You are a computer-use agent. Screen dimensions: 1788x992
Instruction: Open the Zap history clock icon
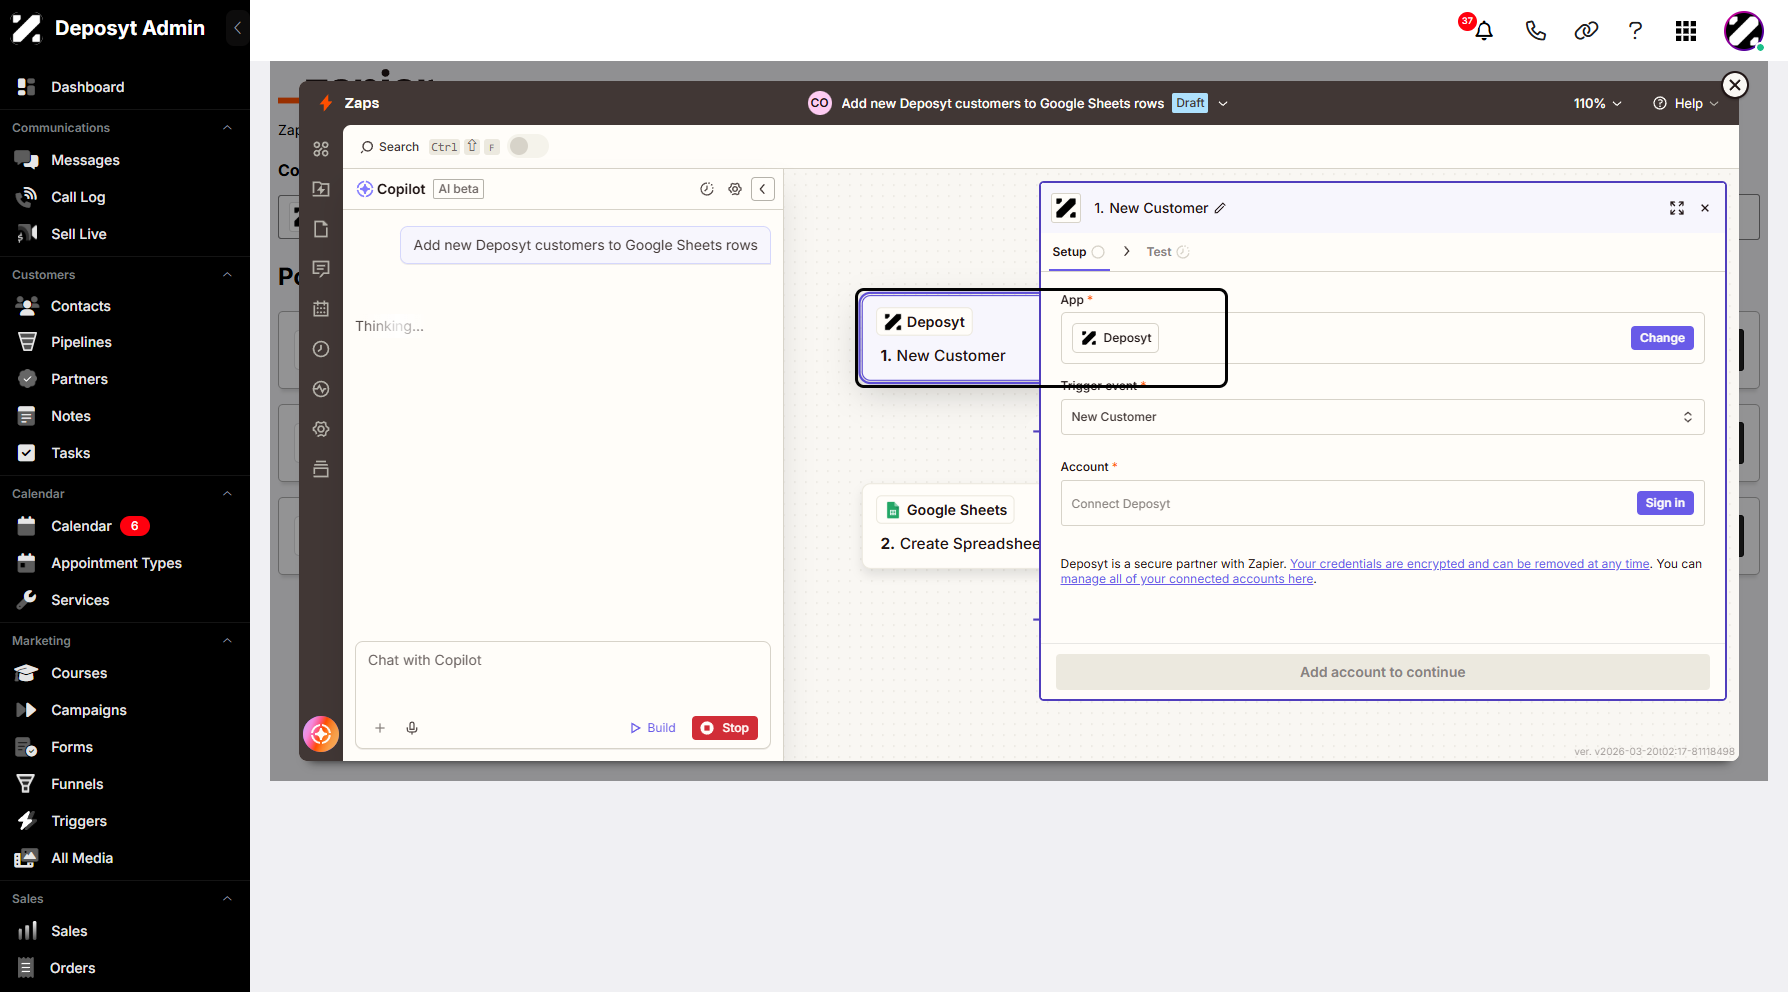[x=321, y=349]
